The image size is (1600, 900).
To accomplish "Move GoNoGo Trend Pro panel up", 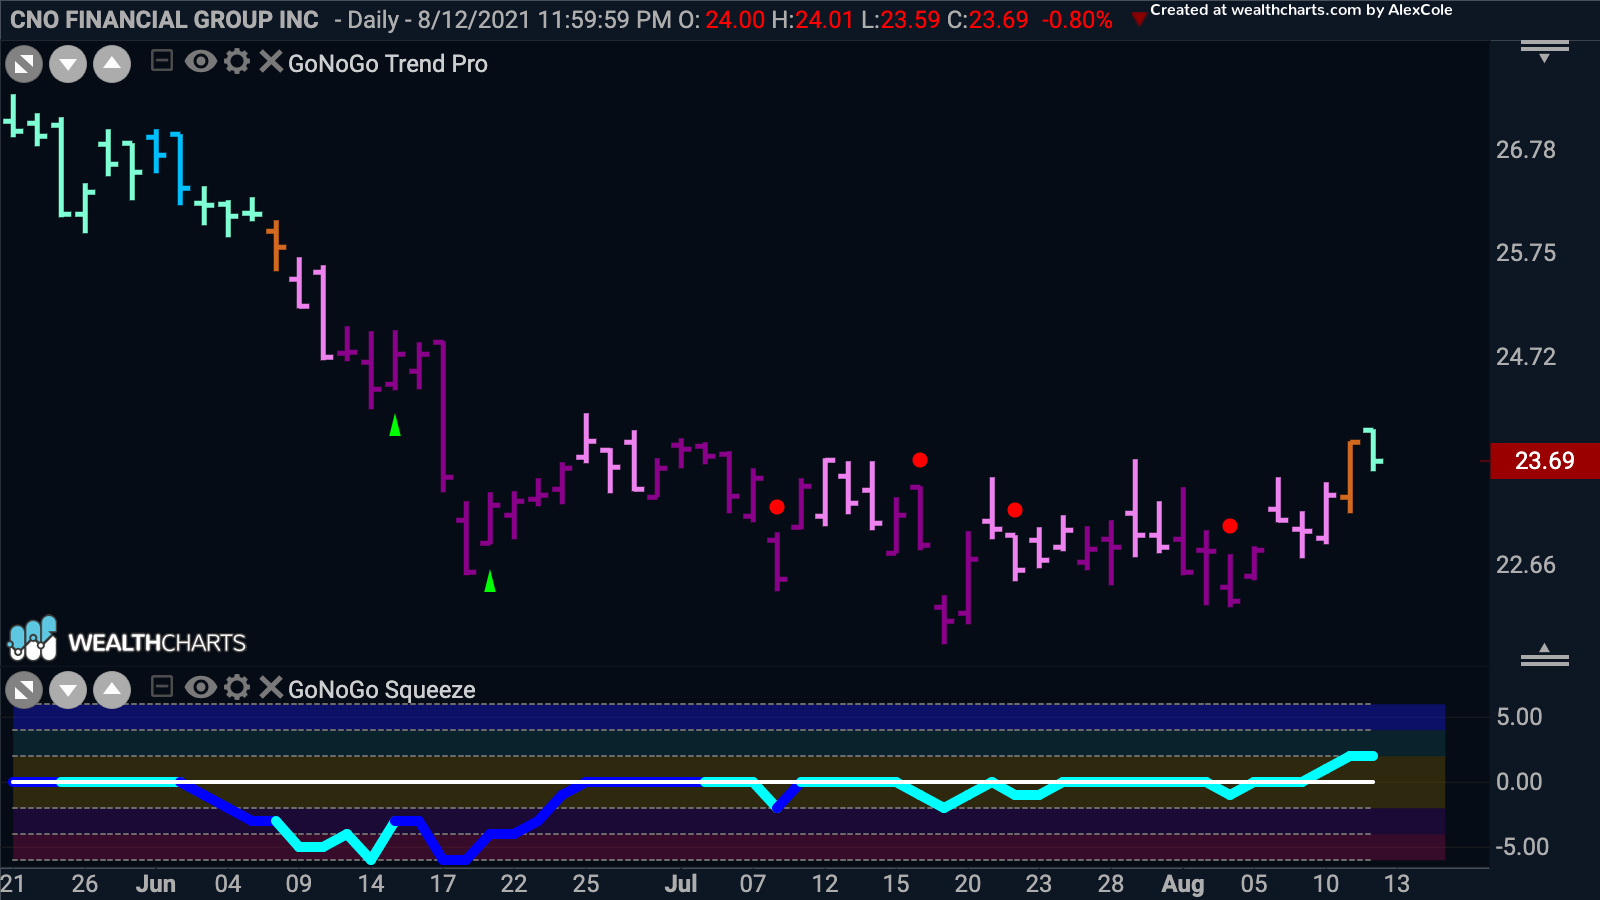I will (112, 65).
